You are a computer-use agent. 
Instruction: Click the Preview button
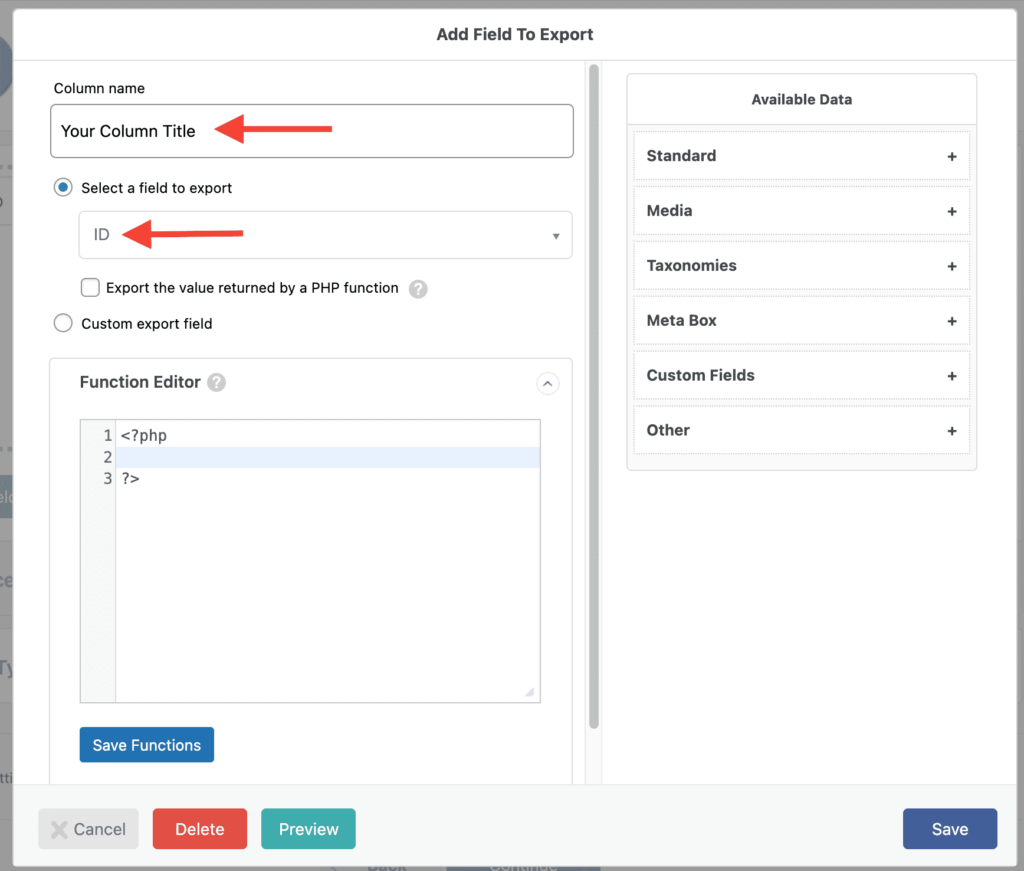tap(308, 829)
